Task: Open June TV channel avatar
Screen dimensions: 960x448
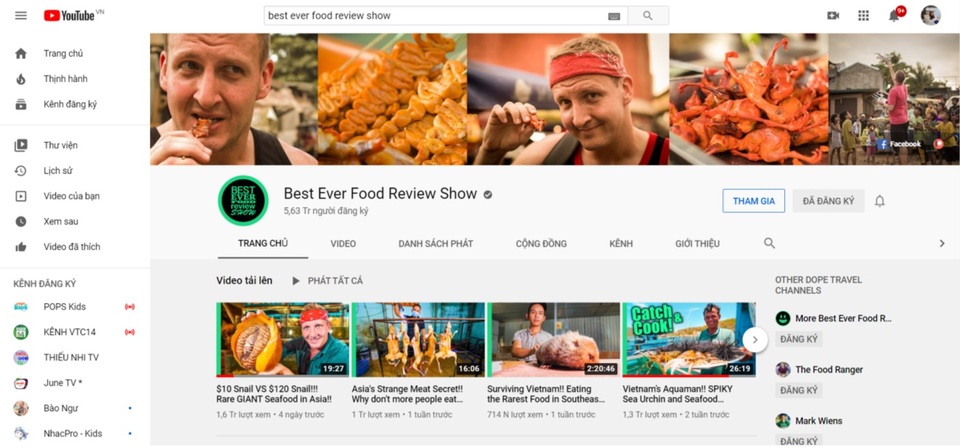Action: 21,383
